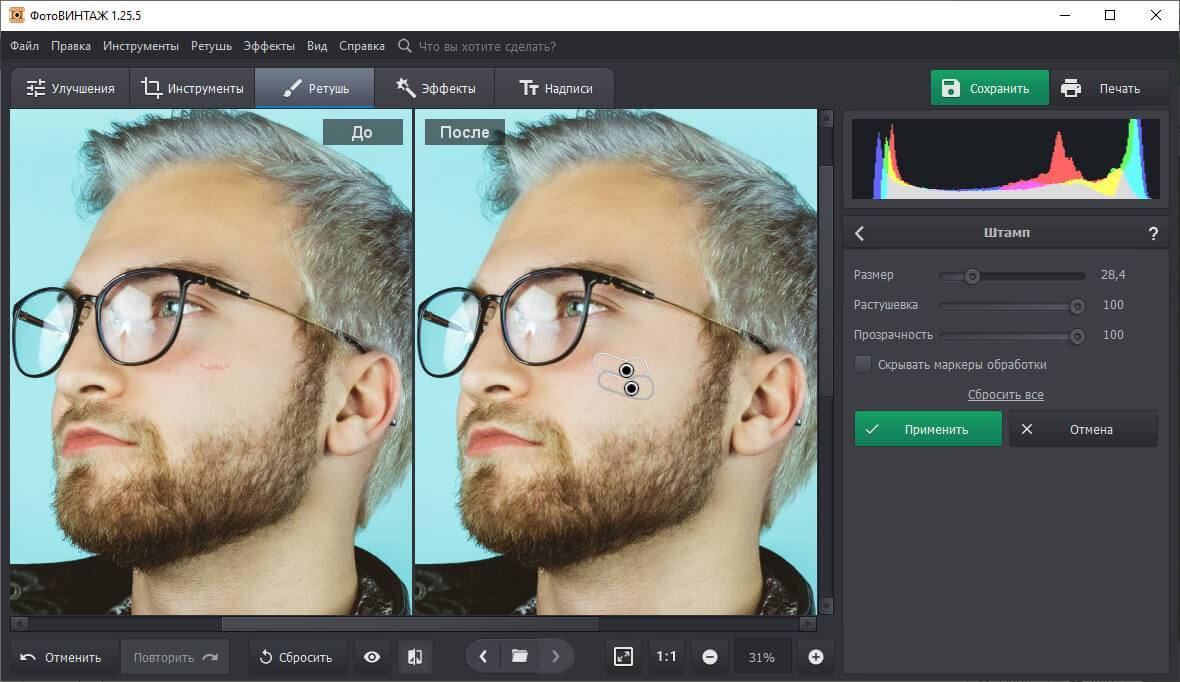1180x682 pixels.
Task: Open the help question mark in Штамп panel
Action: [1153, 233]
